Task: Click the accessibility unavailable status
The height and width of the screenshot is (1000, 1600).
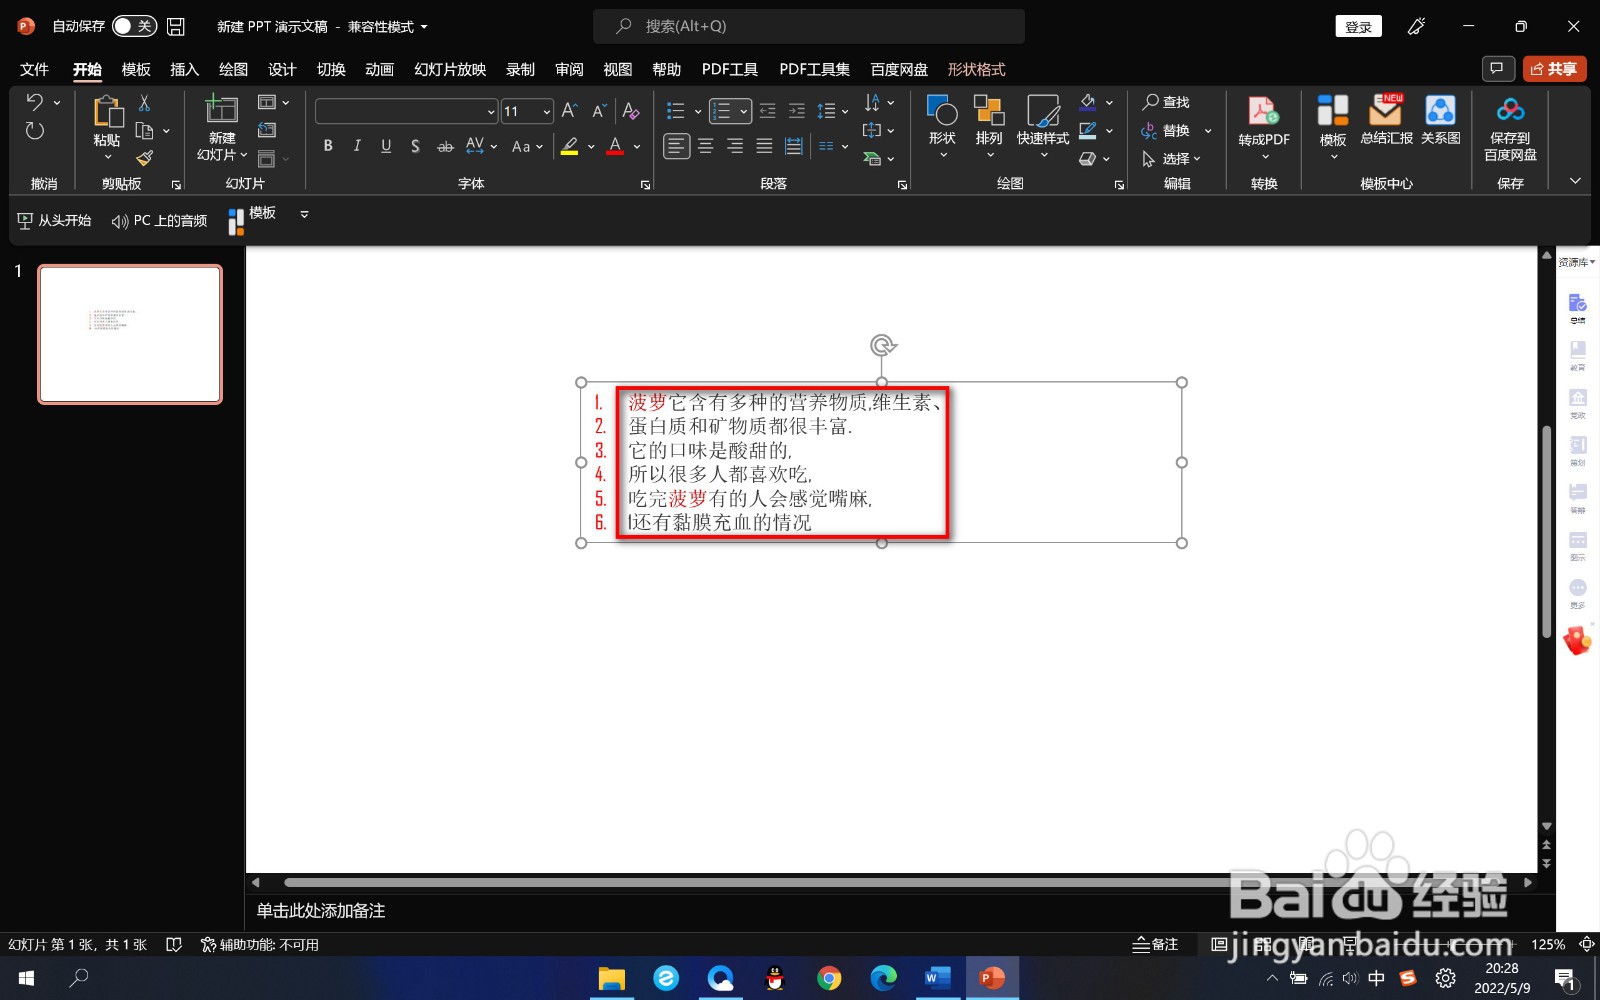Action: coord(260,944)
